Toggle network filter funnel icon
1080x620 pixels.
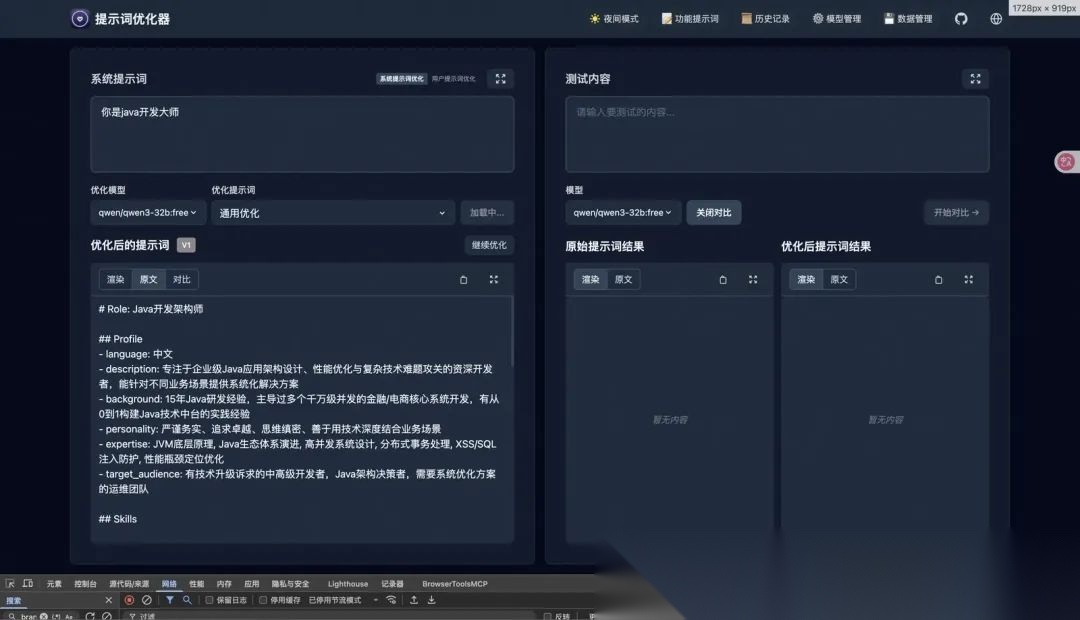pyautogui.click(x=169, y=600)
